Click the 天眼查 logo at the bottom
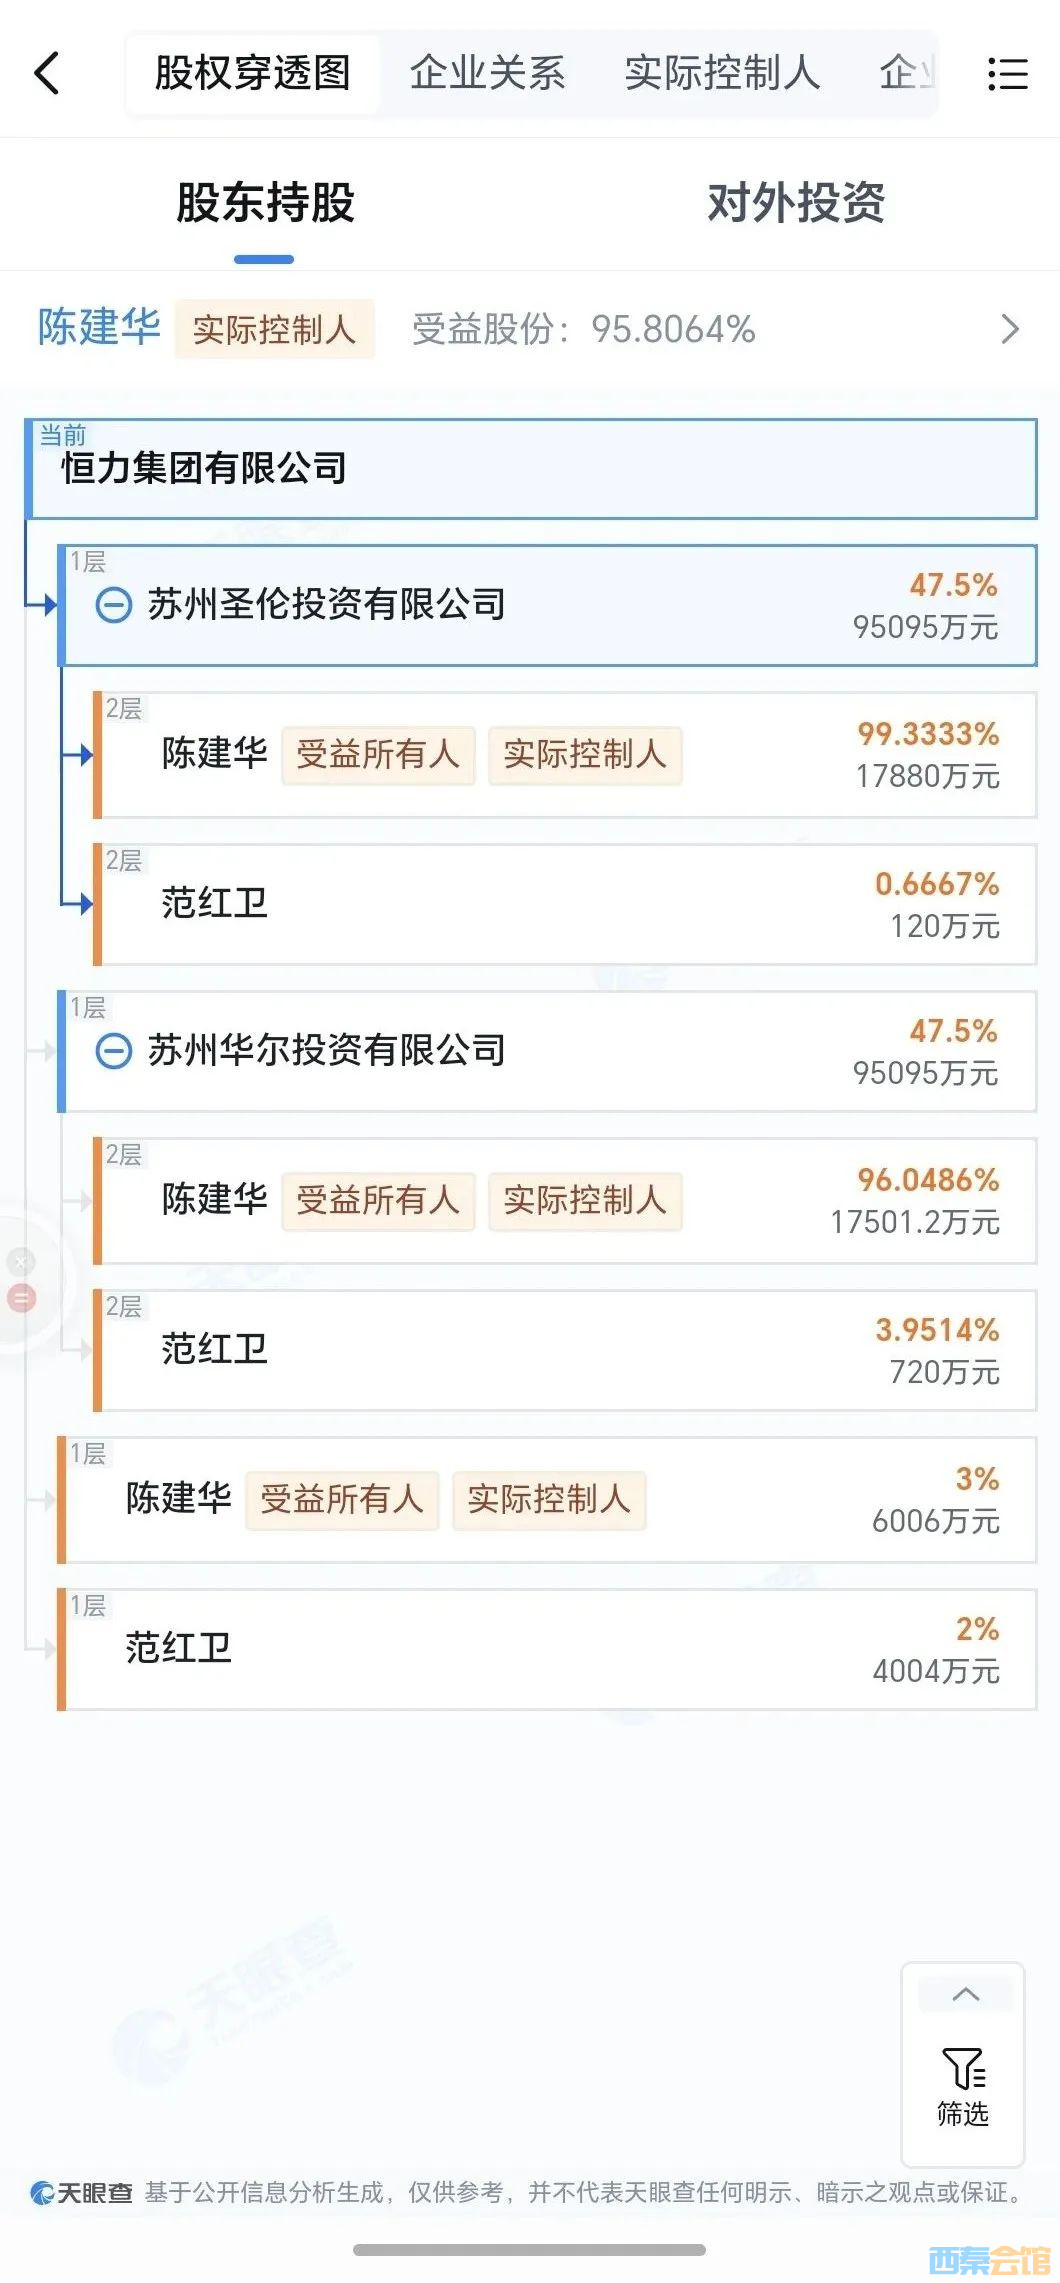Viewport: 1060px width, 2283px height. (x=82, y=2192)
